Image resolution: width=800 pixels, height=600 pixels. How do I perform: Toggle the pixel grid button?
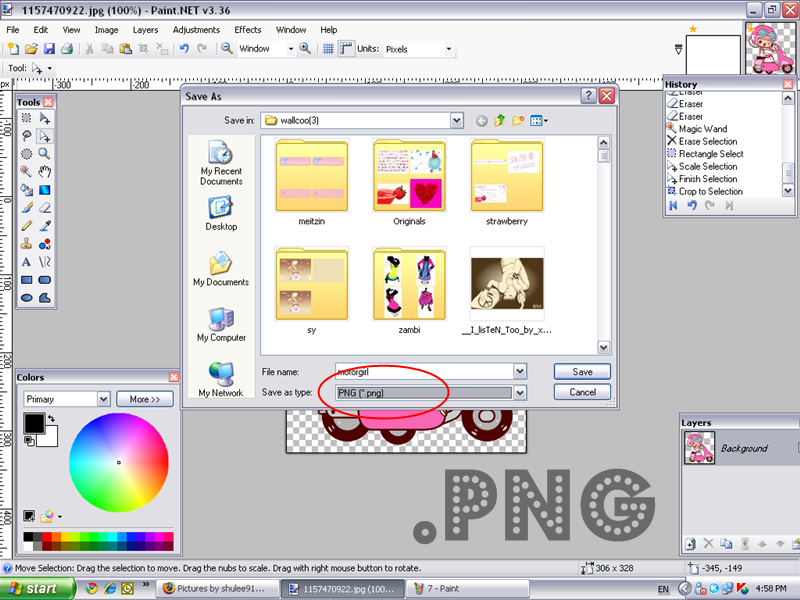coord(329,48)
